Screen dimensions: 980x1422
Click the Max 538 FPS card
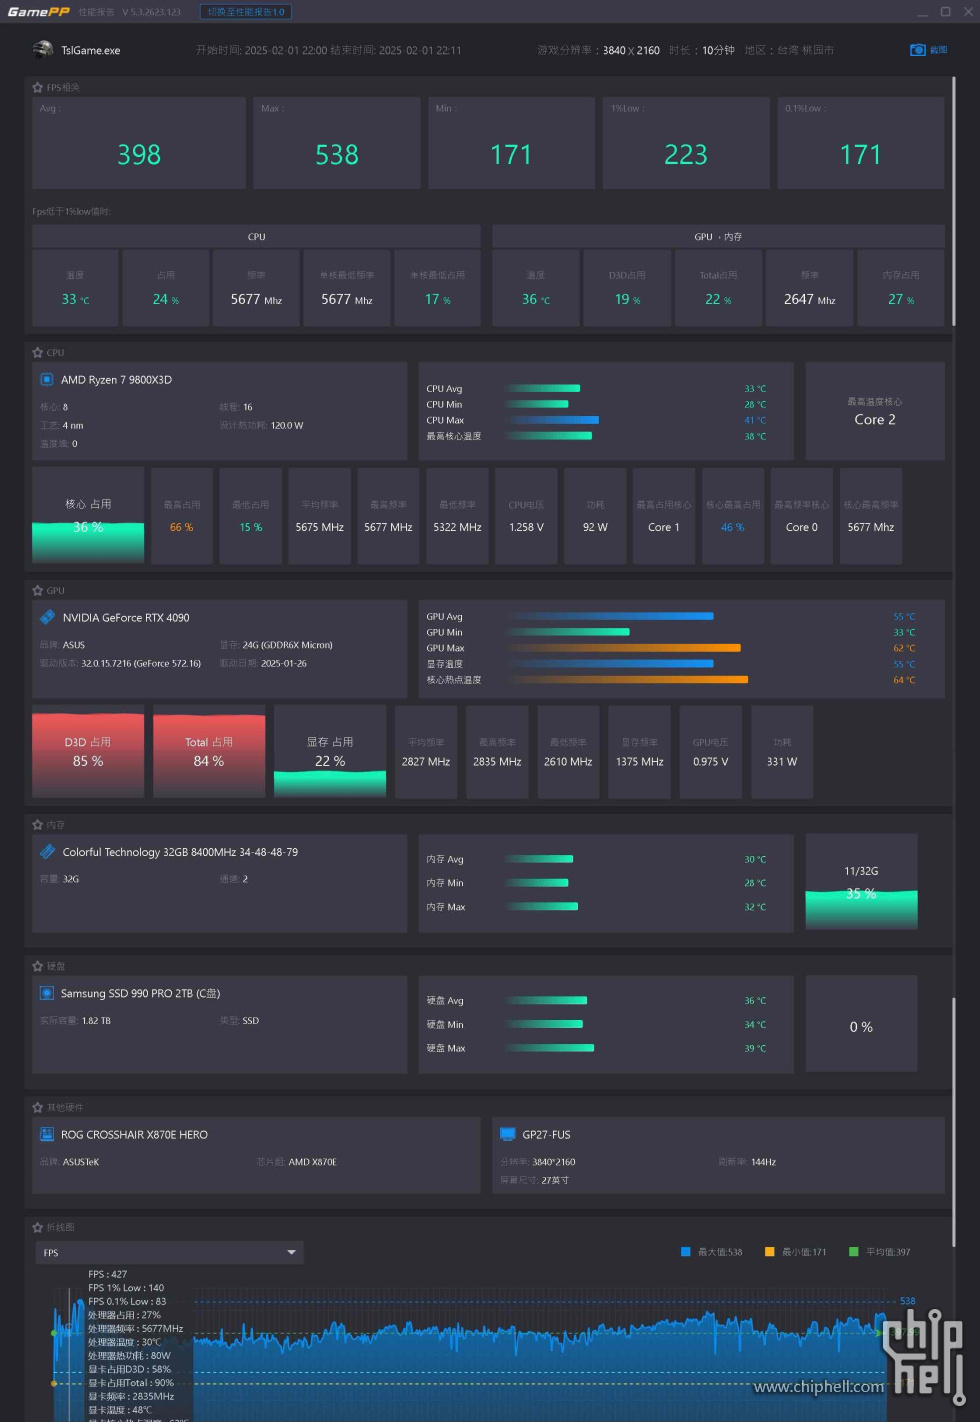tap(337, 143)
